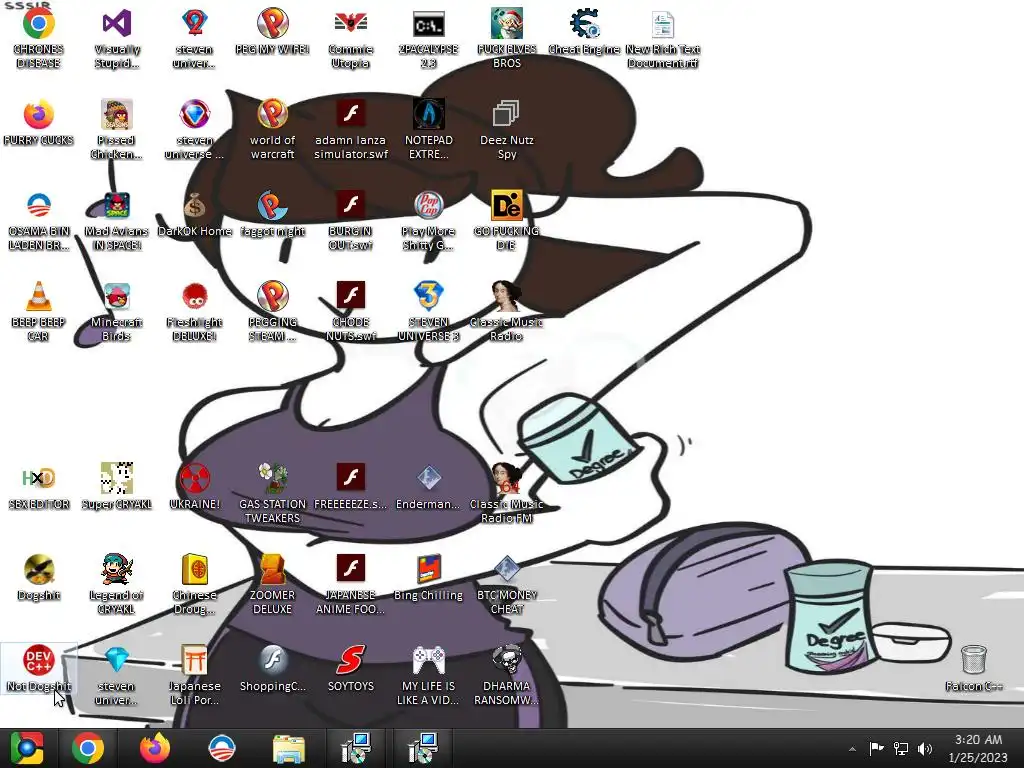Viewport: 1024px width, 768px height.
Task: Open the Pissed Chicken... game shortcut
Action: coord(117,129)
